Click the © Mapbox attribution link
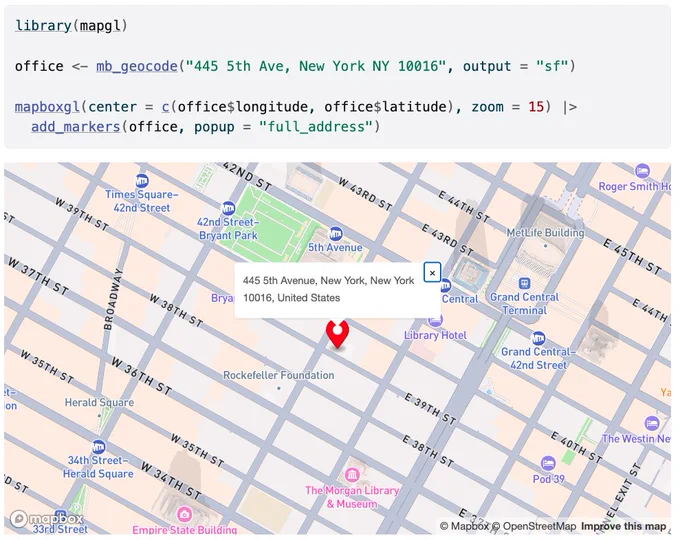This screenshot has height=540, width=680. pos(464,526)
